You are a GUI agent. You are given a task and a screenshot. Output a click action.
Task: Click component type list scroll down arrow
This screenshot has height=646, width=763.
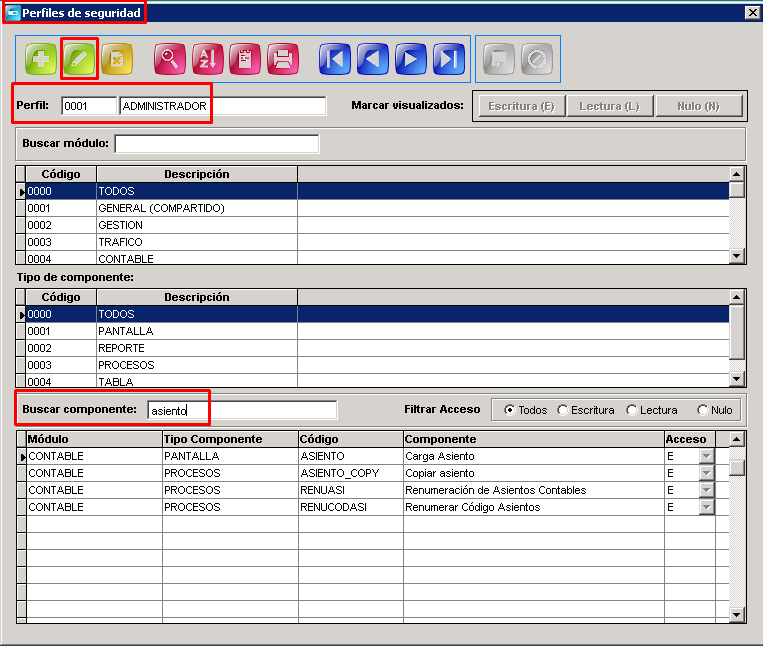(737, 379)
